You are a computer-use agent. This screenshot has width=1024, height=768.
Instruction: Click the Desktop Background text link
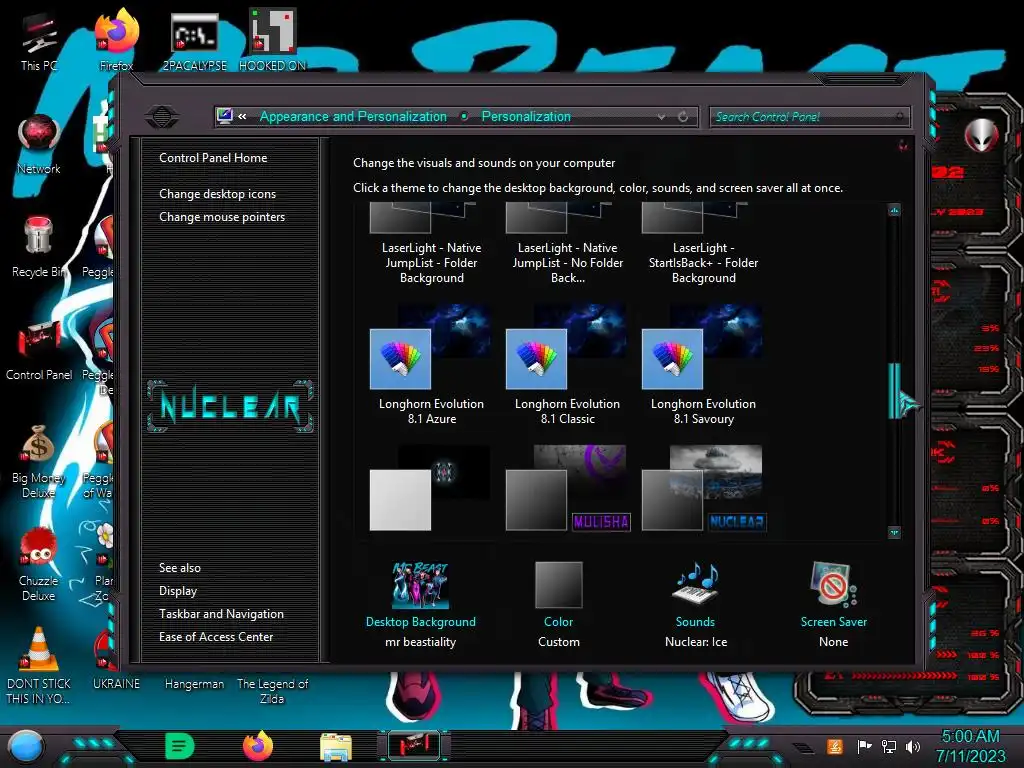(421, 622)
